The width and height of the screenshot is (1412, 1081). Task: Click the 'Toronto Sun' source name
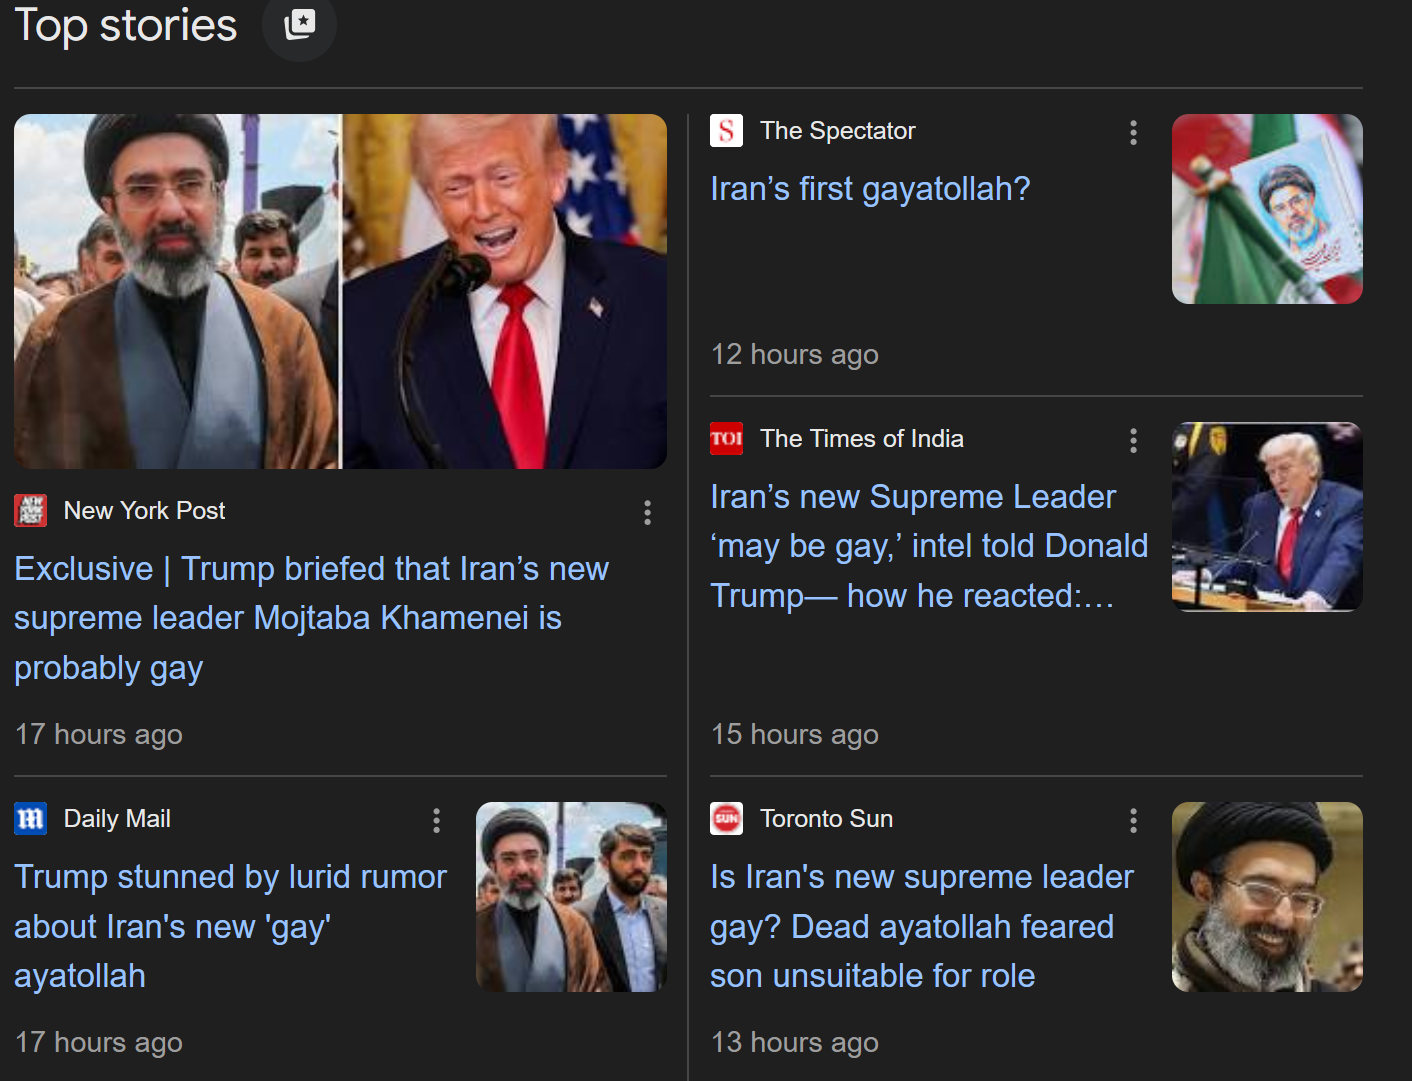(826, 819)
